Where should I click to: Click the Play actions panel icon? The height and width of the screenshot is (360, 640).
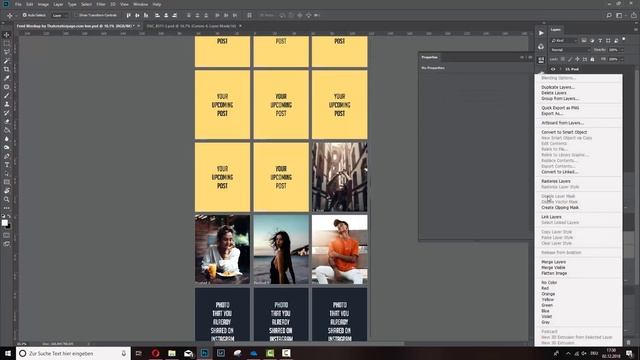coord(541,33)
